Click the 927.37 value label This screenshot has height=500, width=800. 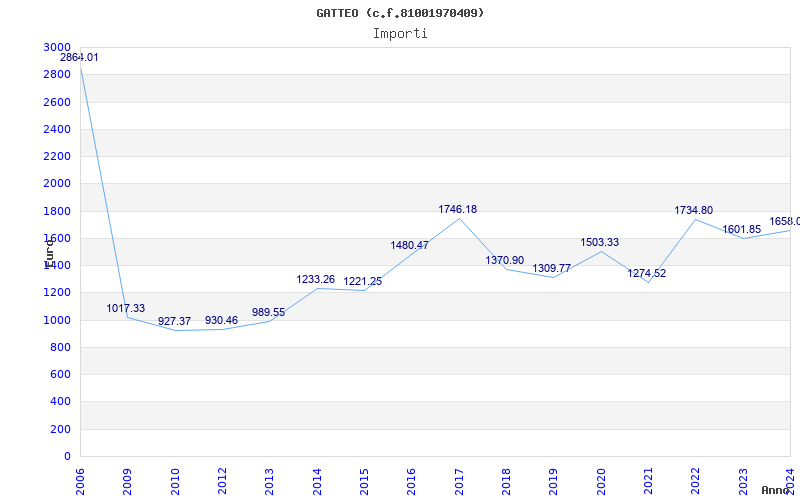tap(174, 321)
